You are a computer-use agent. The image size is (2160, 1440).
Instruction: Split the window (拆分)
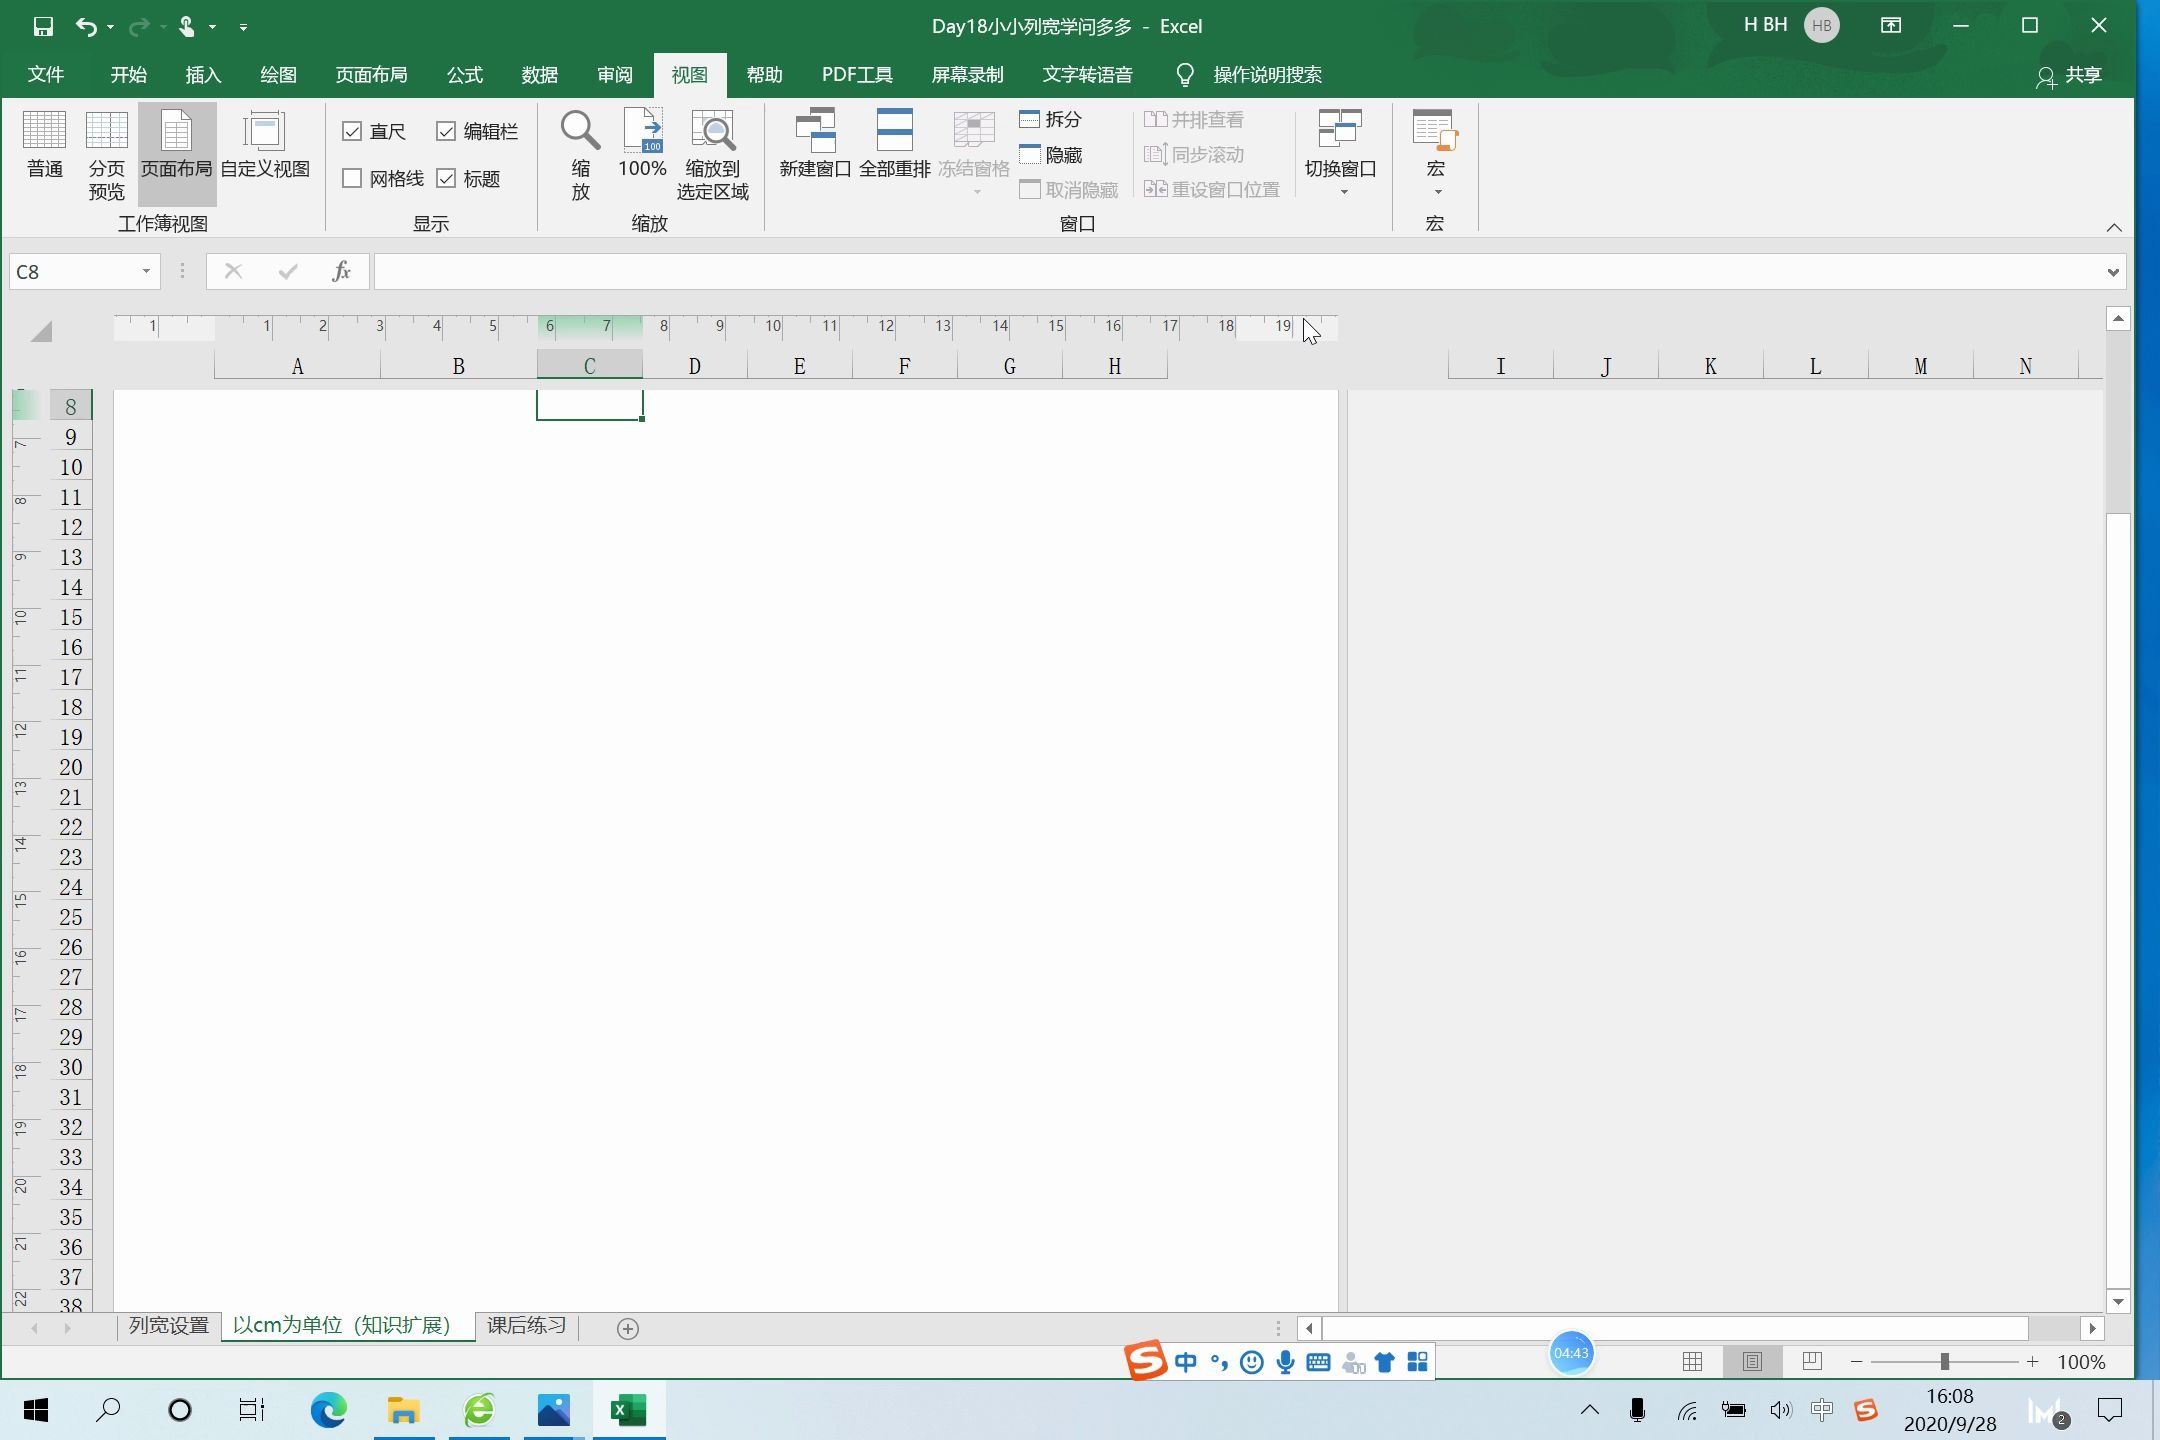[x=1050, y=119]
